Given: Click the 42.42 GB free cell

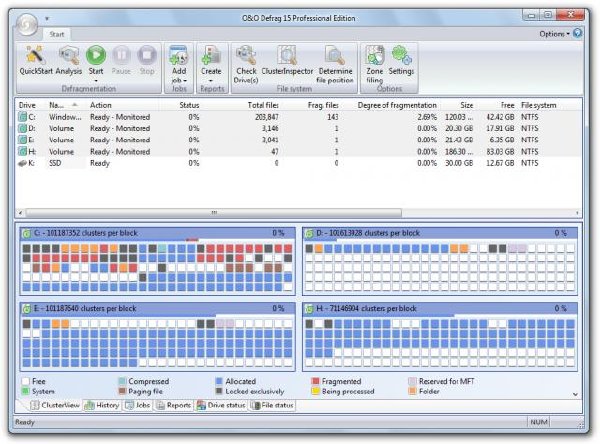Looking at the screenshot, I should (x=500, y=117).
